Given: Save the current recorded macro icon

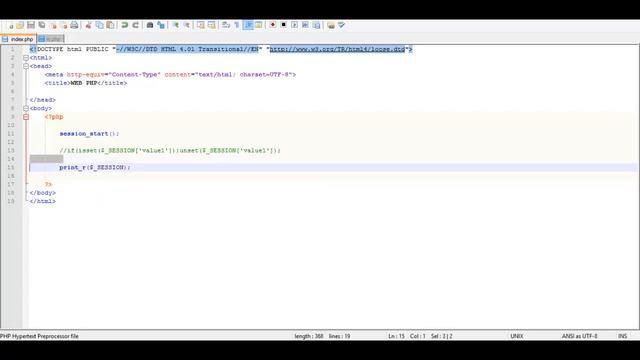Looking at the screenshot, I should (x=316, y=25).
